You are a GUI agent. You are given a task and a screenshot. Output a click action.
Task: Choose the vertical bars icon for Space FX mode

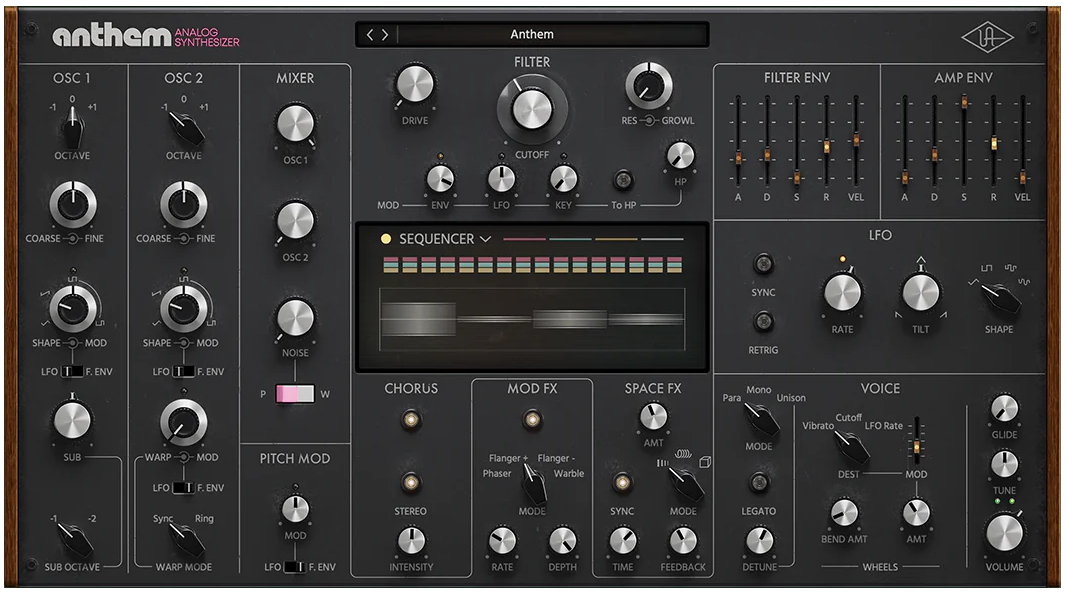click(662, 463)
